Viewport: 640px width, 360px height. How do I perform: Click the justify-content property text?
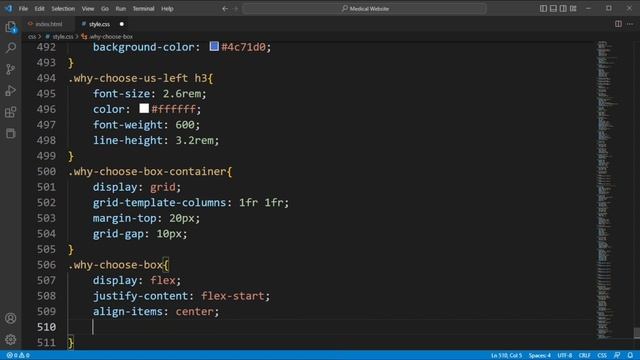140,296
